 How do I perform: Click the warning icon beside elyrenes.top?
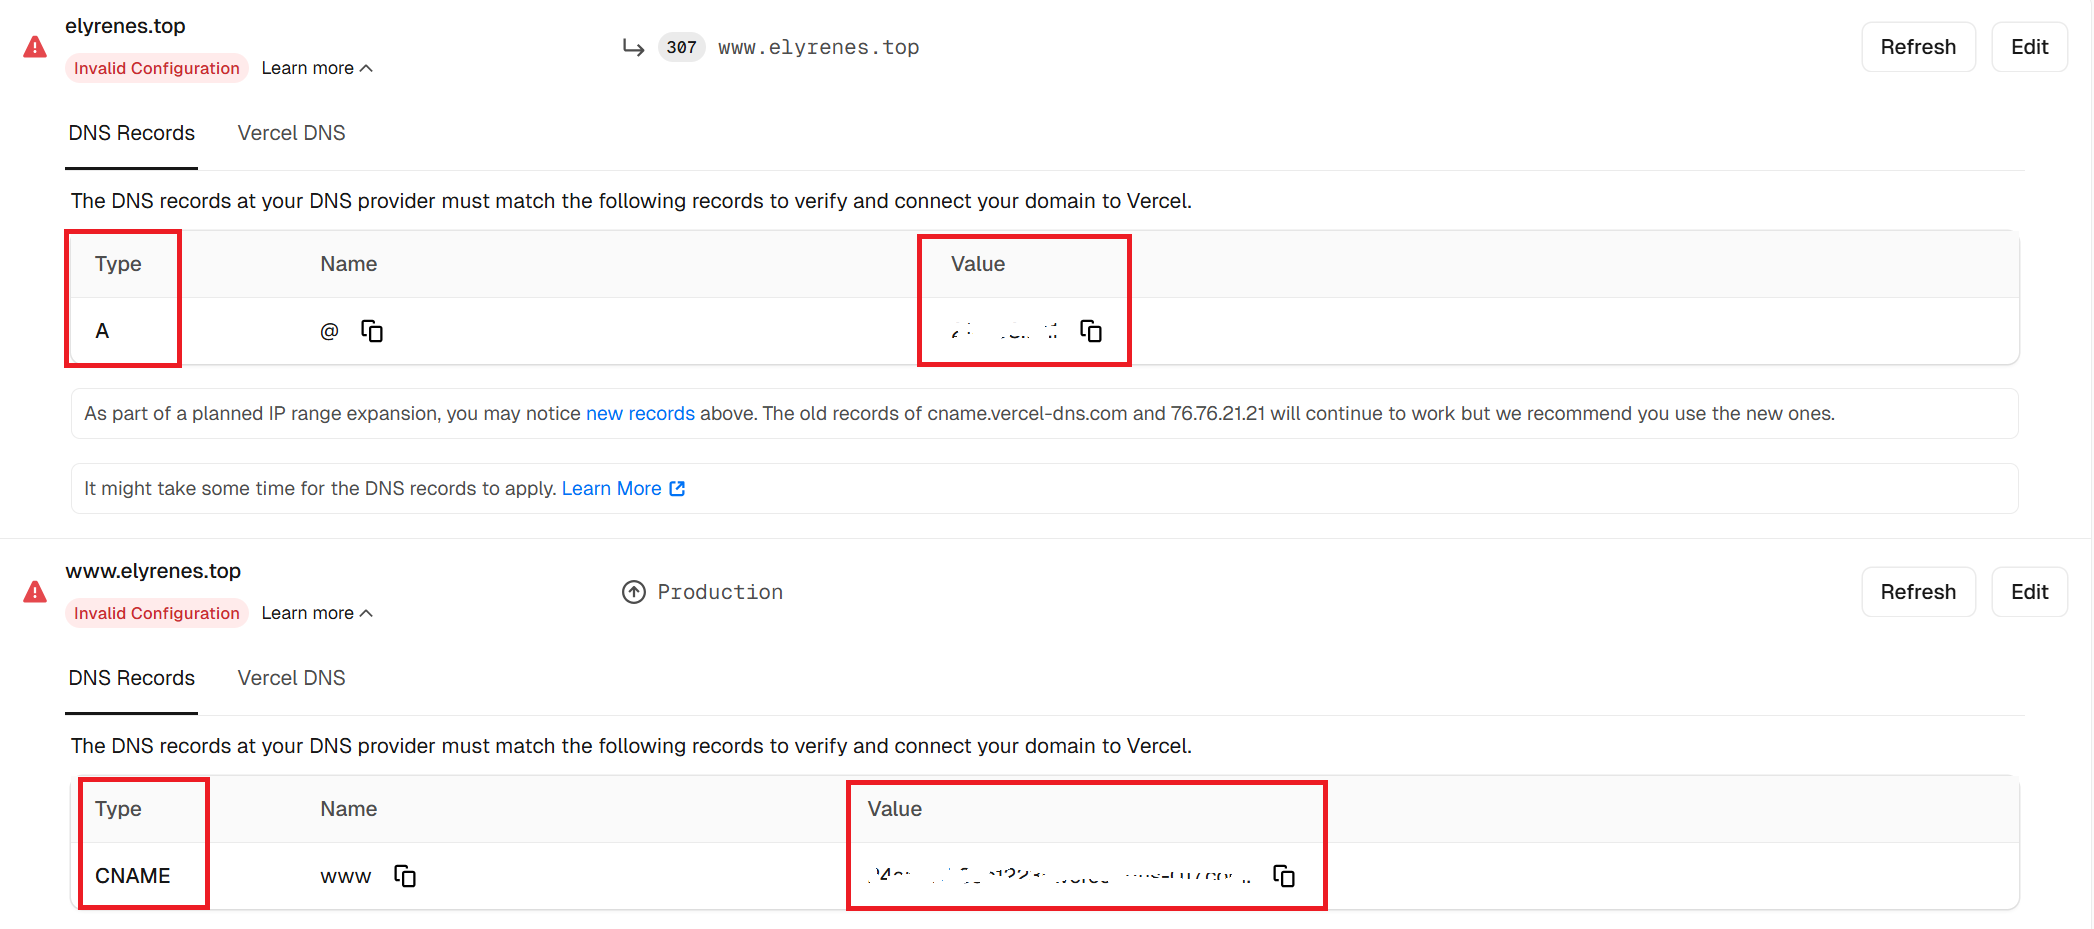point(35,47)
